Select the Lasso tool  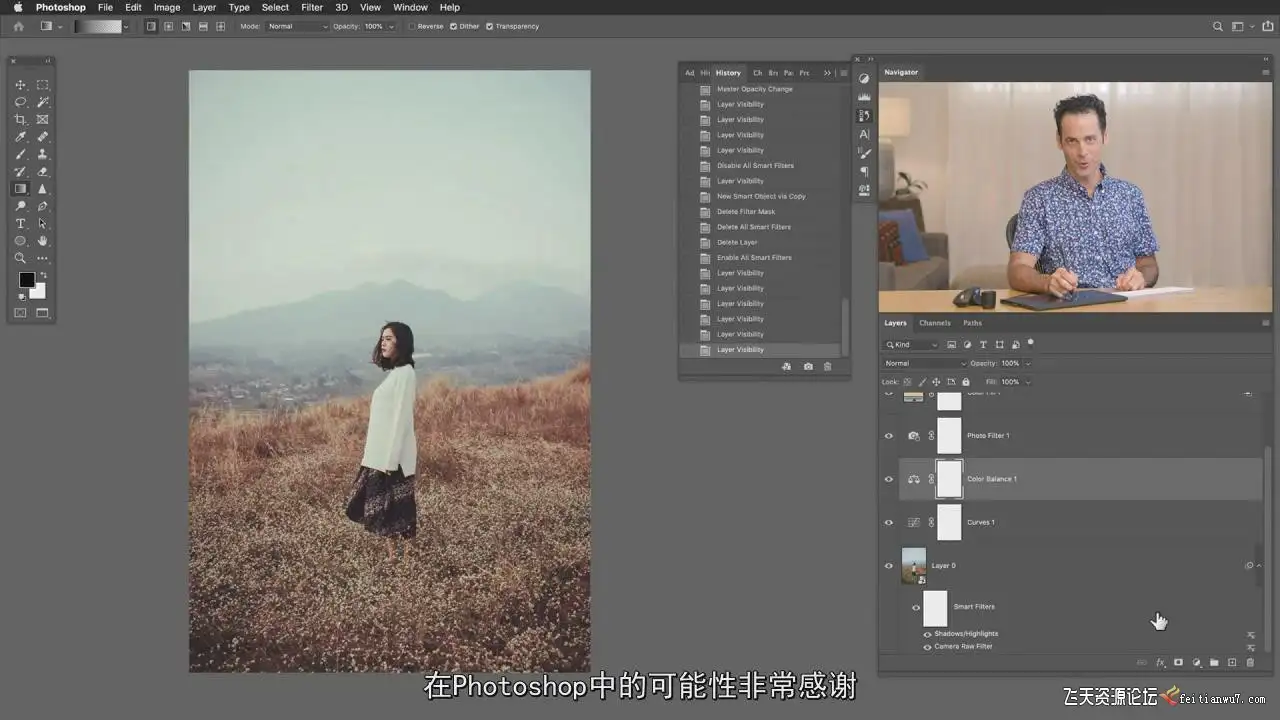(20, 102)
